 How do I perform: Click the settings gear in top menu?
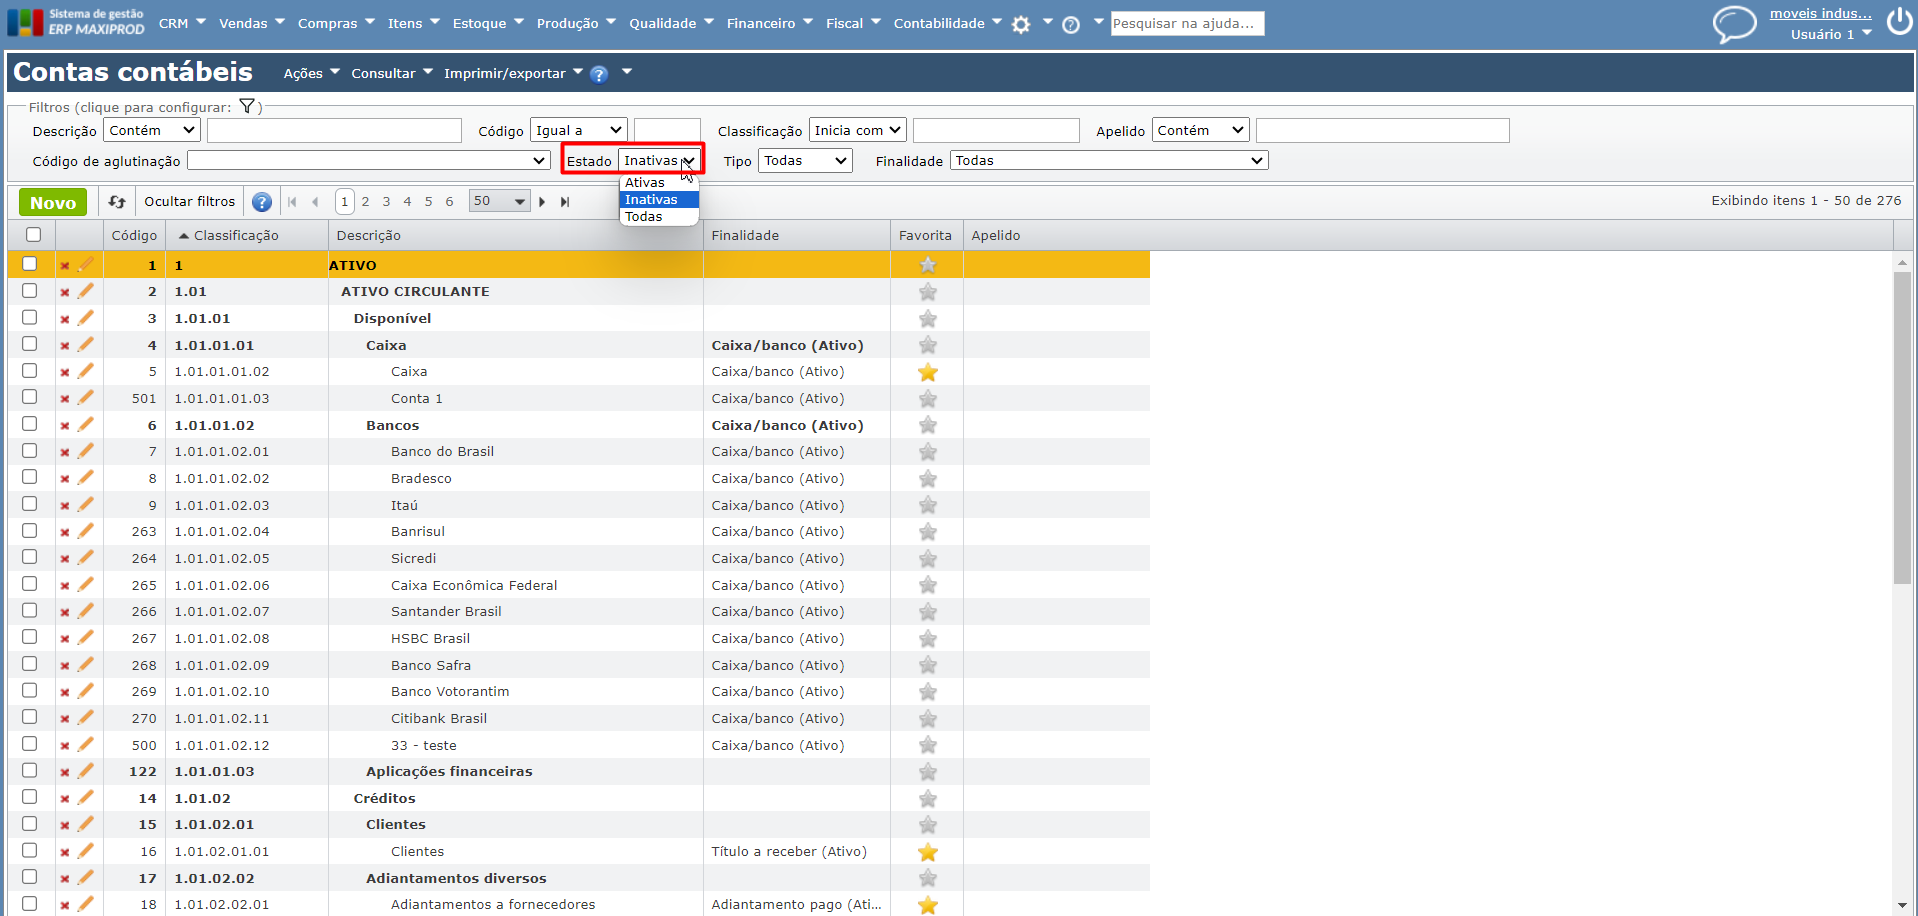click(x=1021, y=25)
